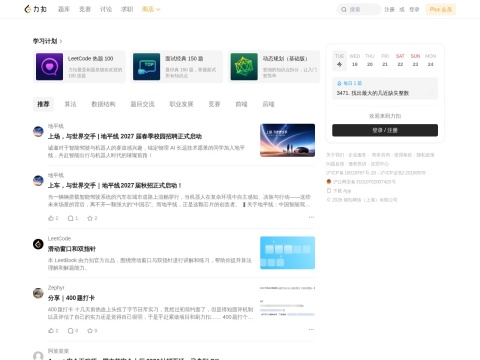Open the 400题打卡 post screenshot thumbnail
This screenshot has width=480, height=360.
(287, 301)
